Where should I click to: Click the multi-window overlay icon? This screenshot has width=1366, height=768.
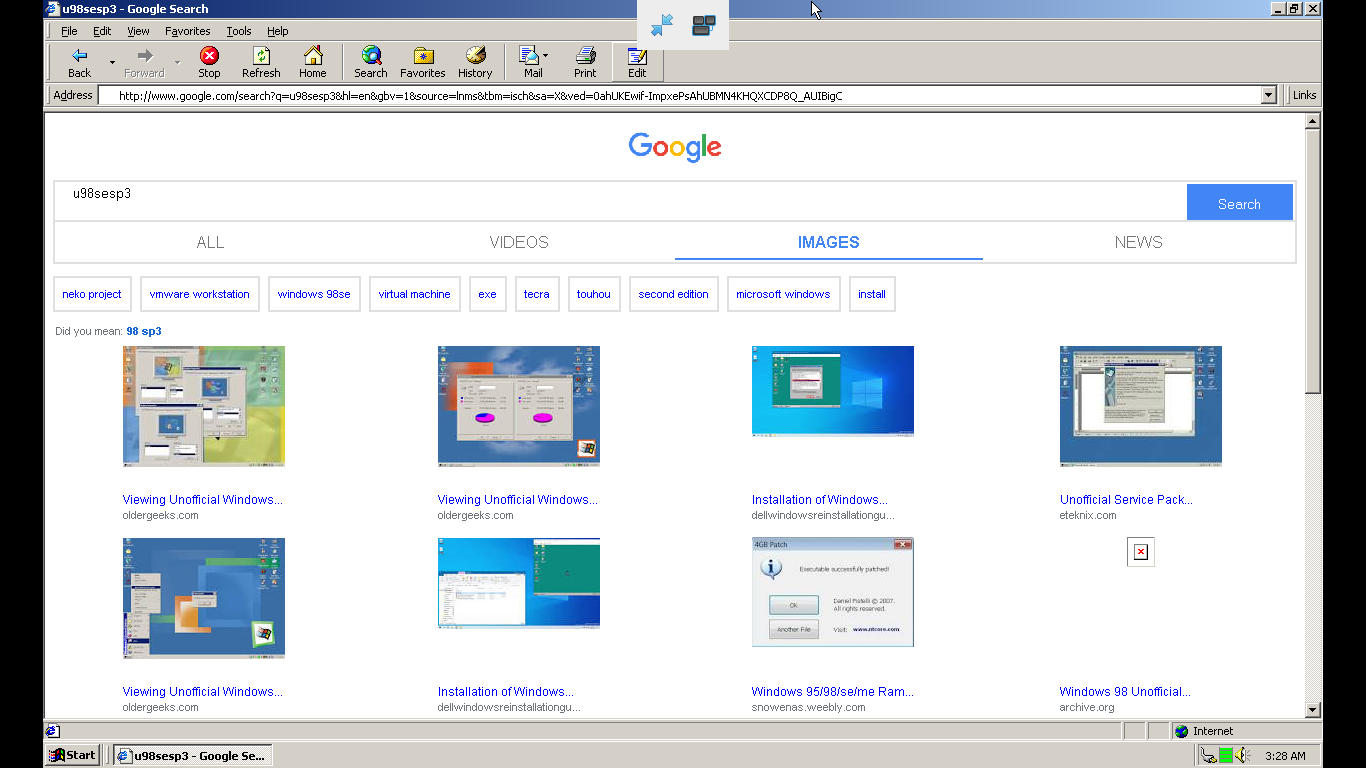[x=704, y=25]
